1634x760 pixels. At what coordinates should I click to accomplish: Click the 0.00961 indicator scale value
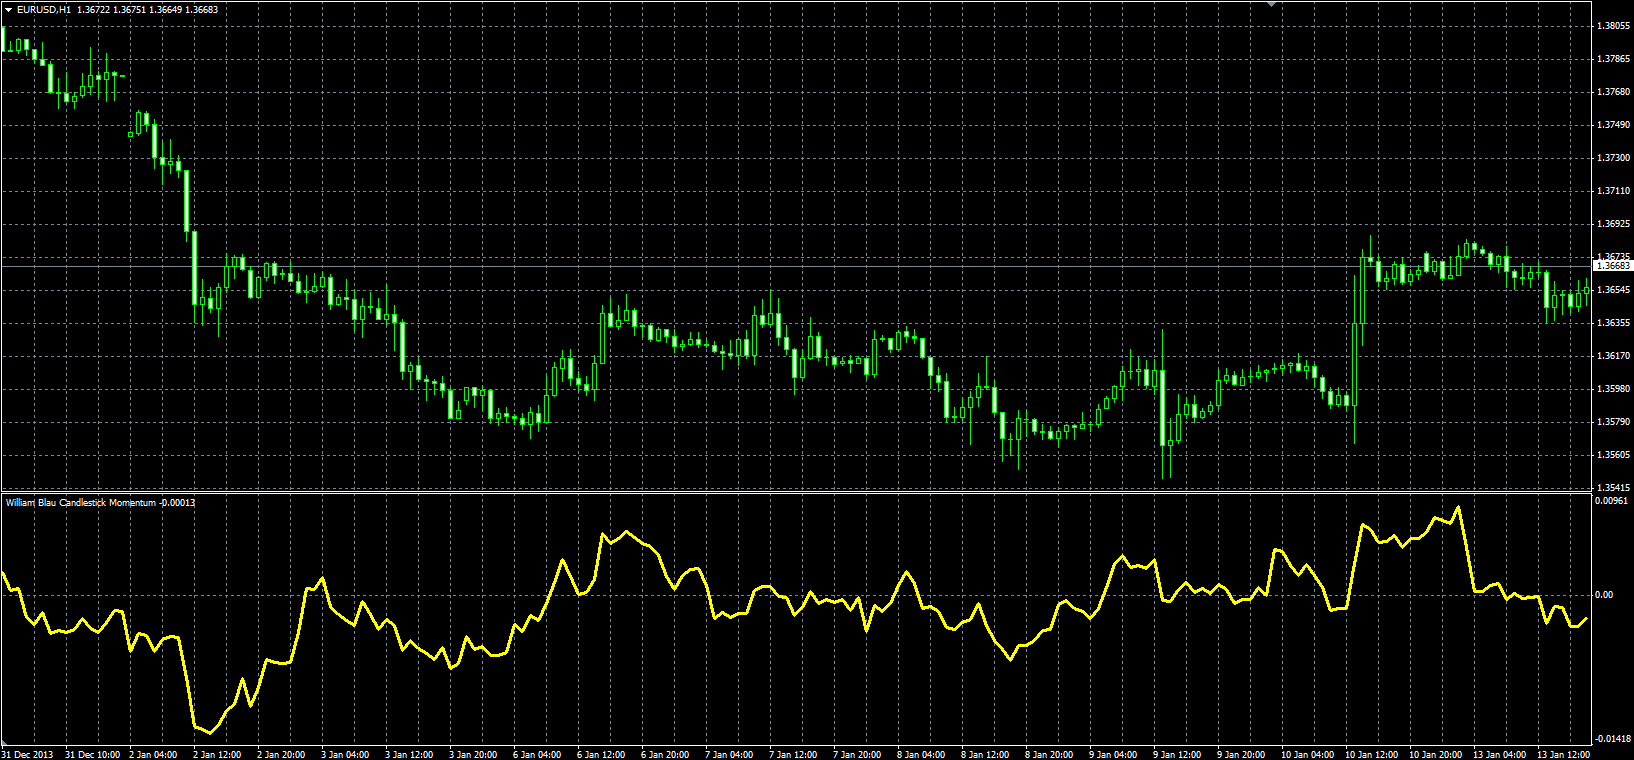[1614, 501]
